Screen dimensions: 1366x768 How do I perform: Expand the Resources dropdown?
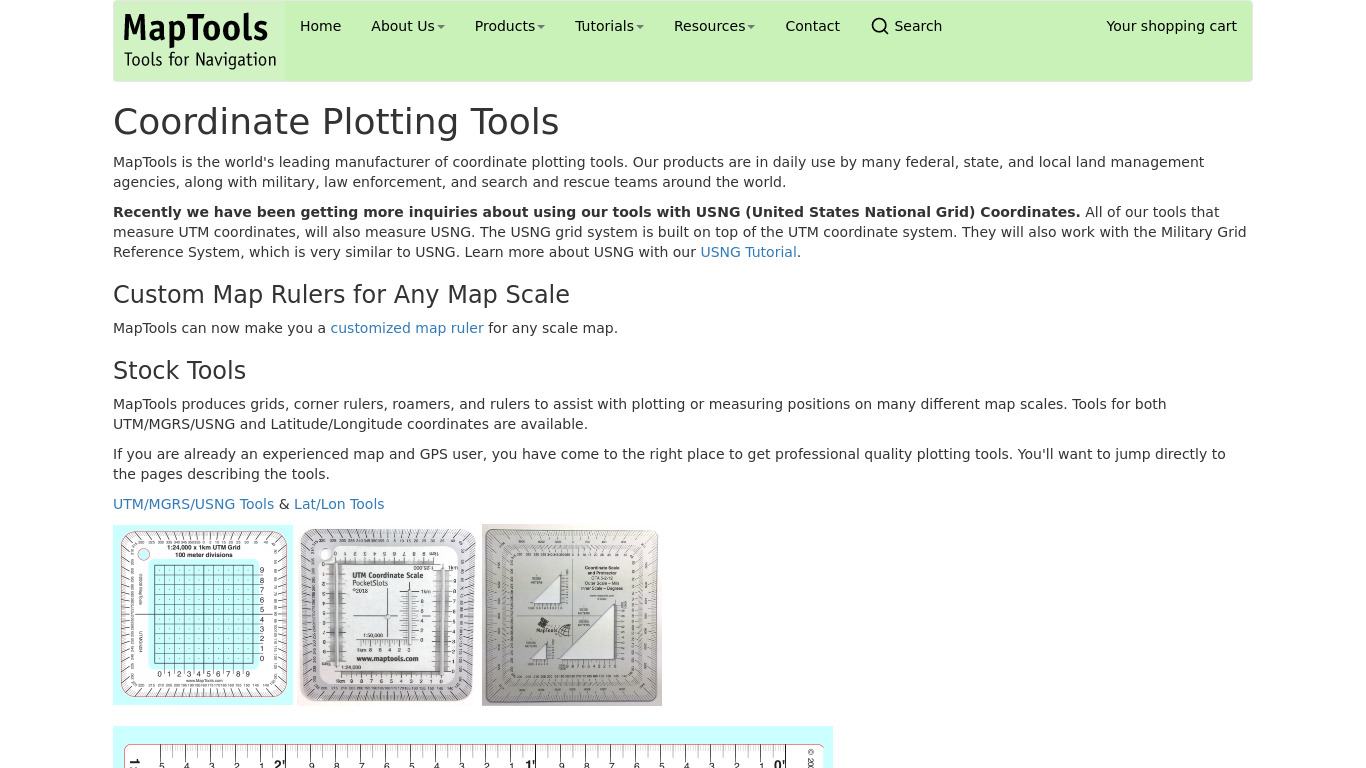point(714,26)
